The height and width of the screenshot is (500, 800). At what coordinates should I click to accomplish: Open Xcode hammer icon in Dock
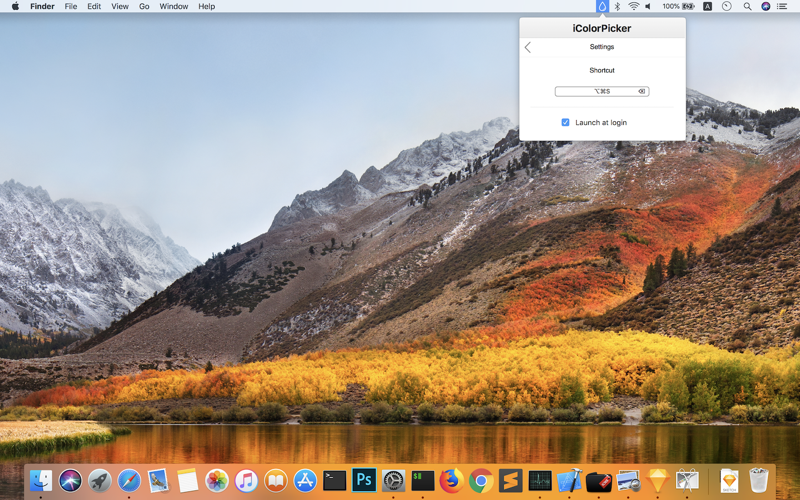569,480
